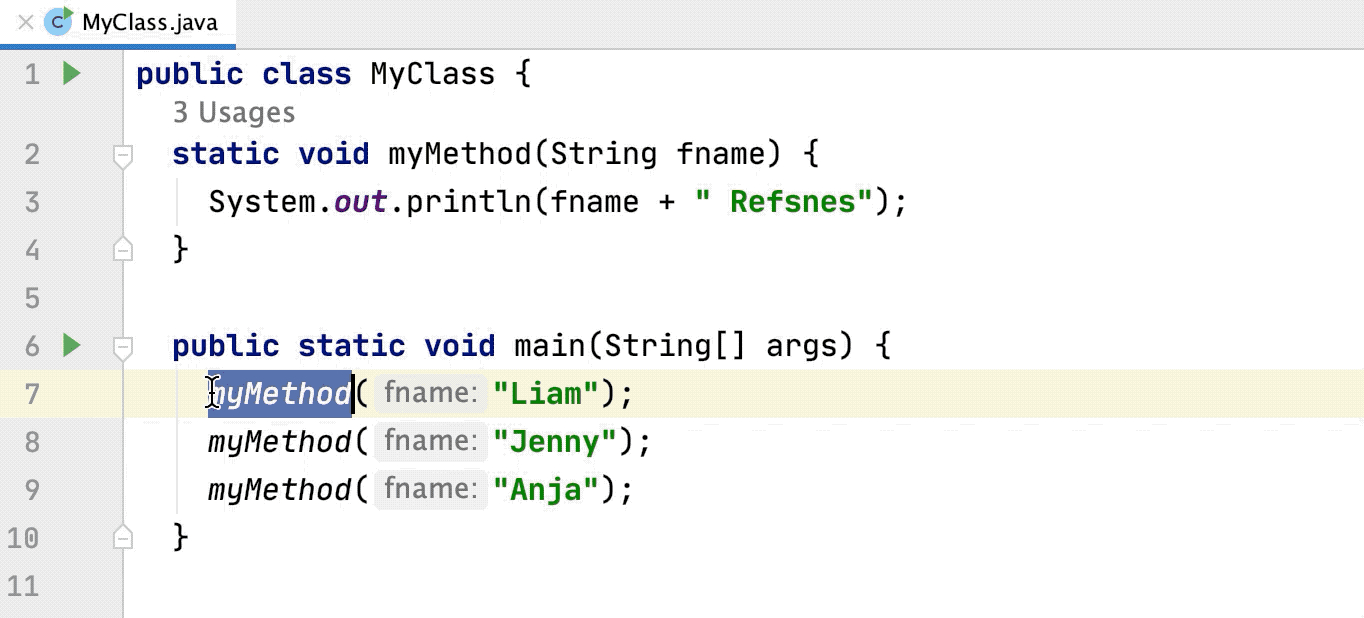
Task: Click the Java class icon on the tab
Action: (59, 21)
